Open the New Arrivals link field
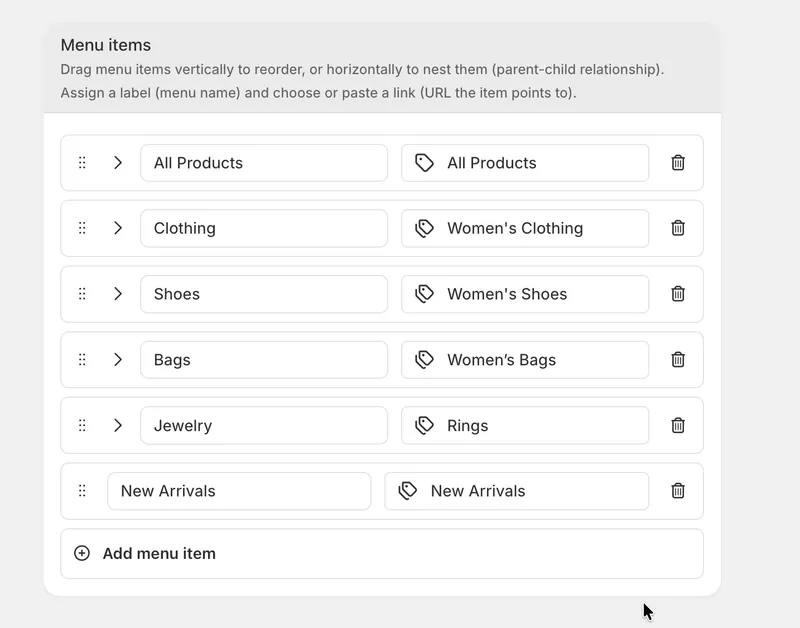Screen dimensions: 800x628 (517, 491)
